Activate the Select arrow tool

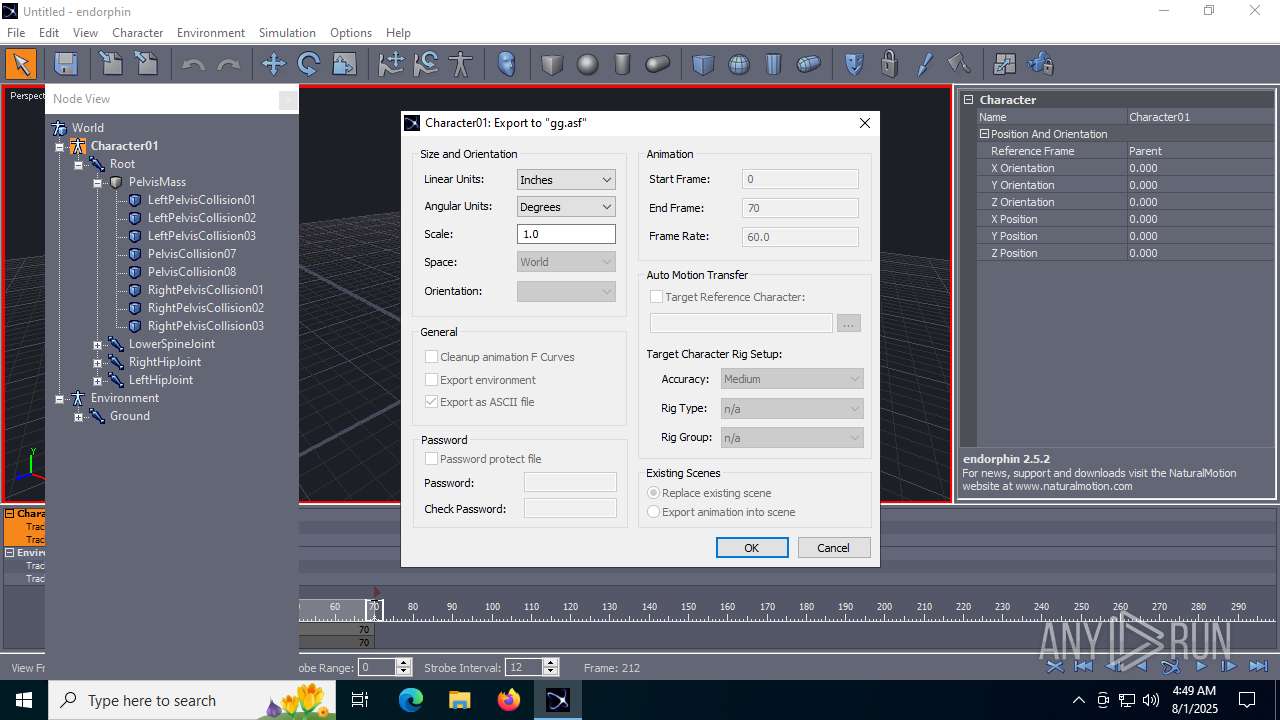click(x=20, y=65)
